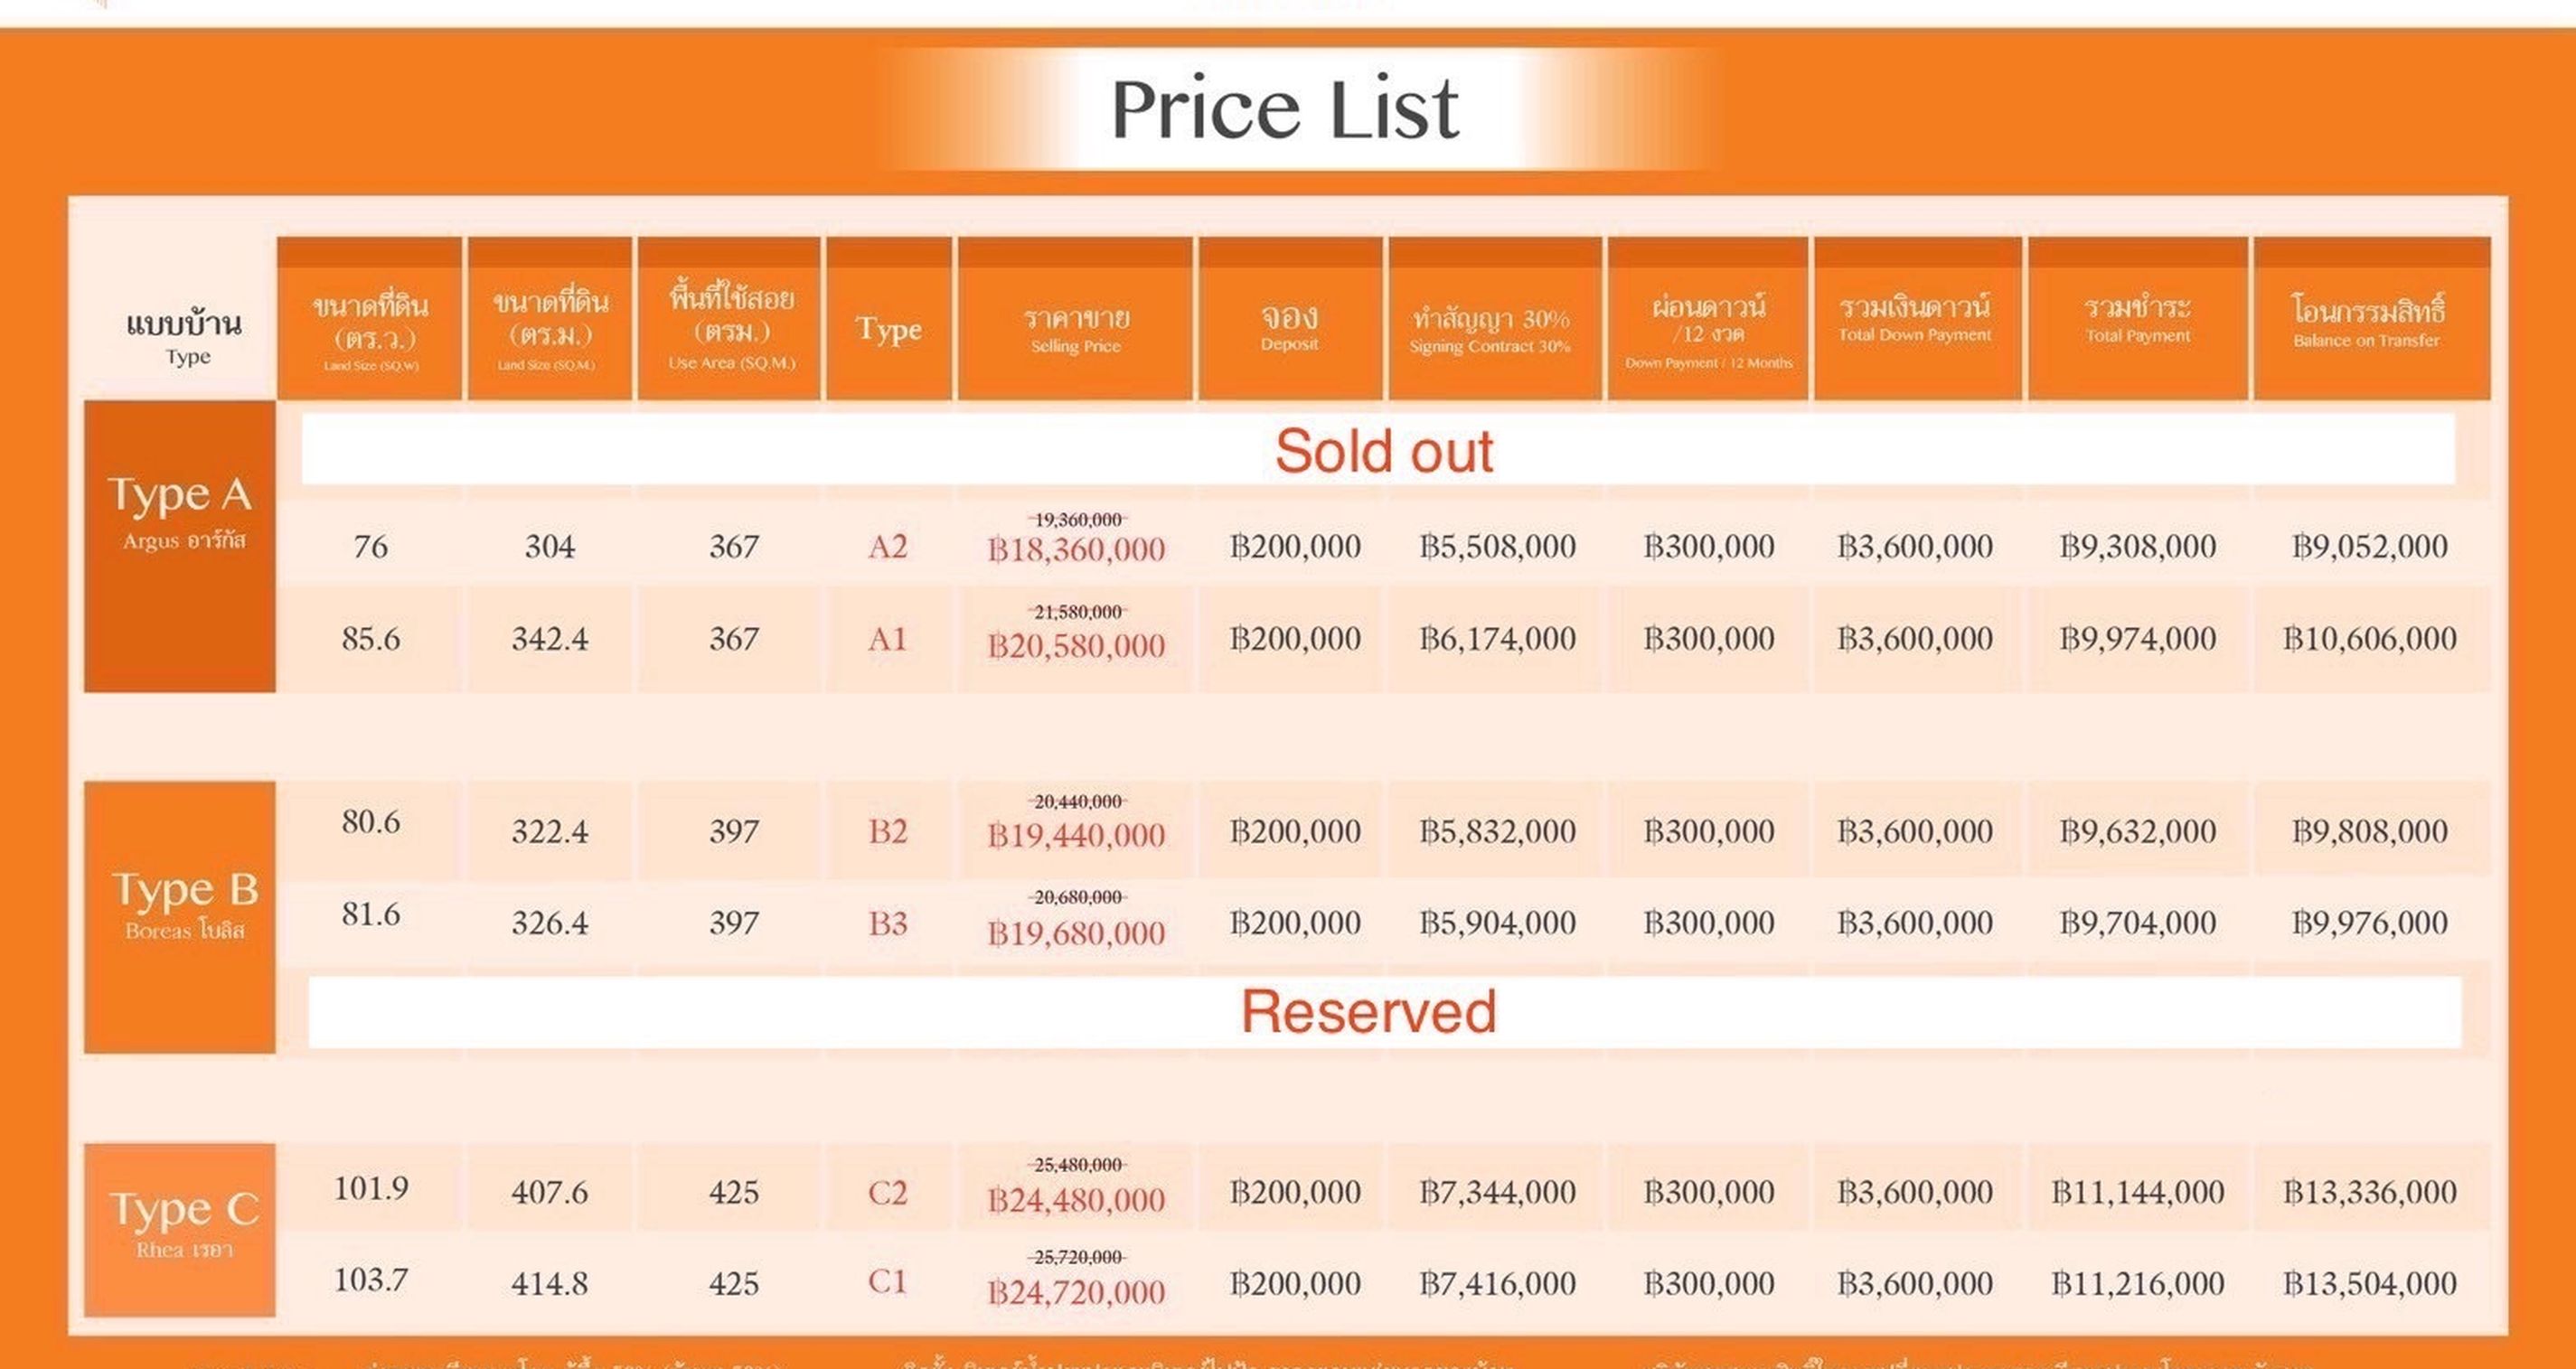Click the B2 type code
The height and width of the screenshot is (1369, 2576).
tap(888, 831)
